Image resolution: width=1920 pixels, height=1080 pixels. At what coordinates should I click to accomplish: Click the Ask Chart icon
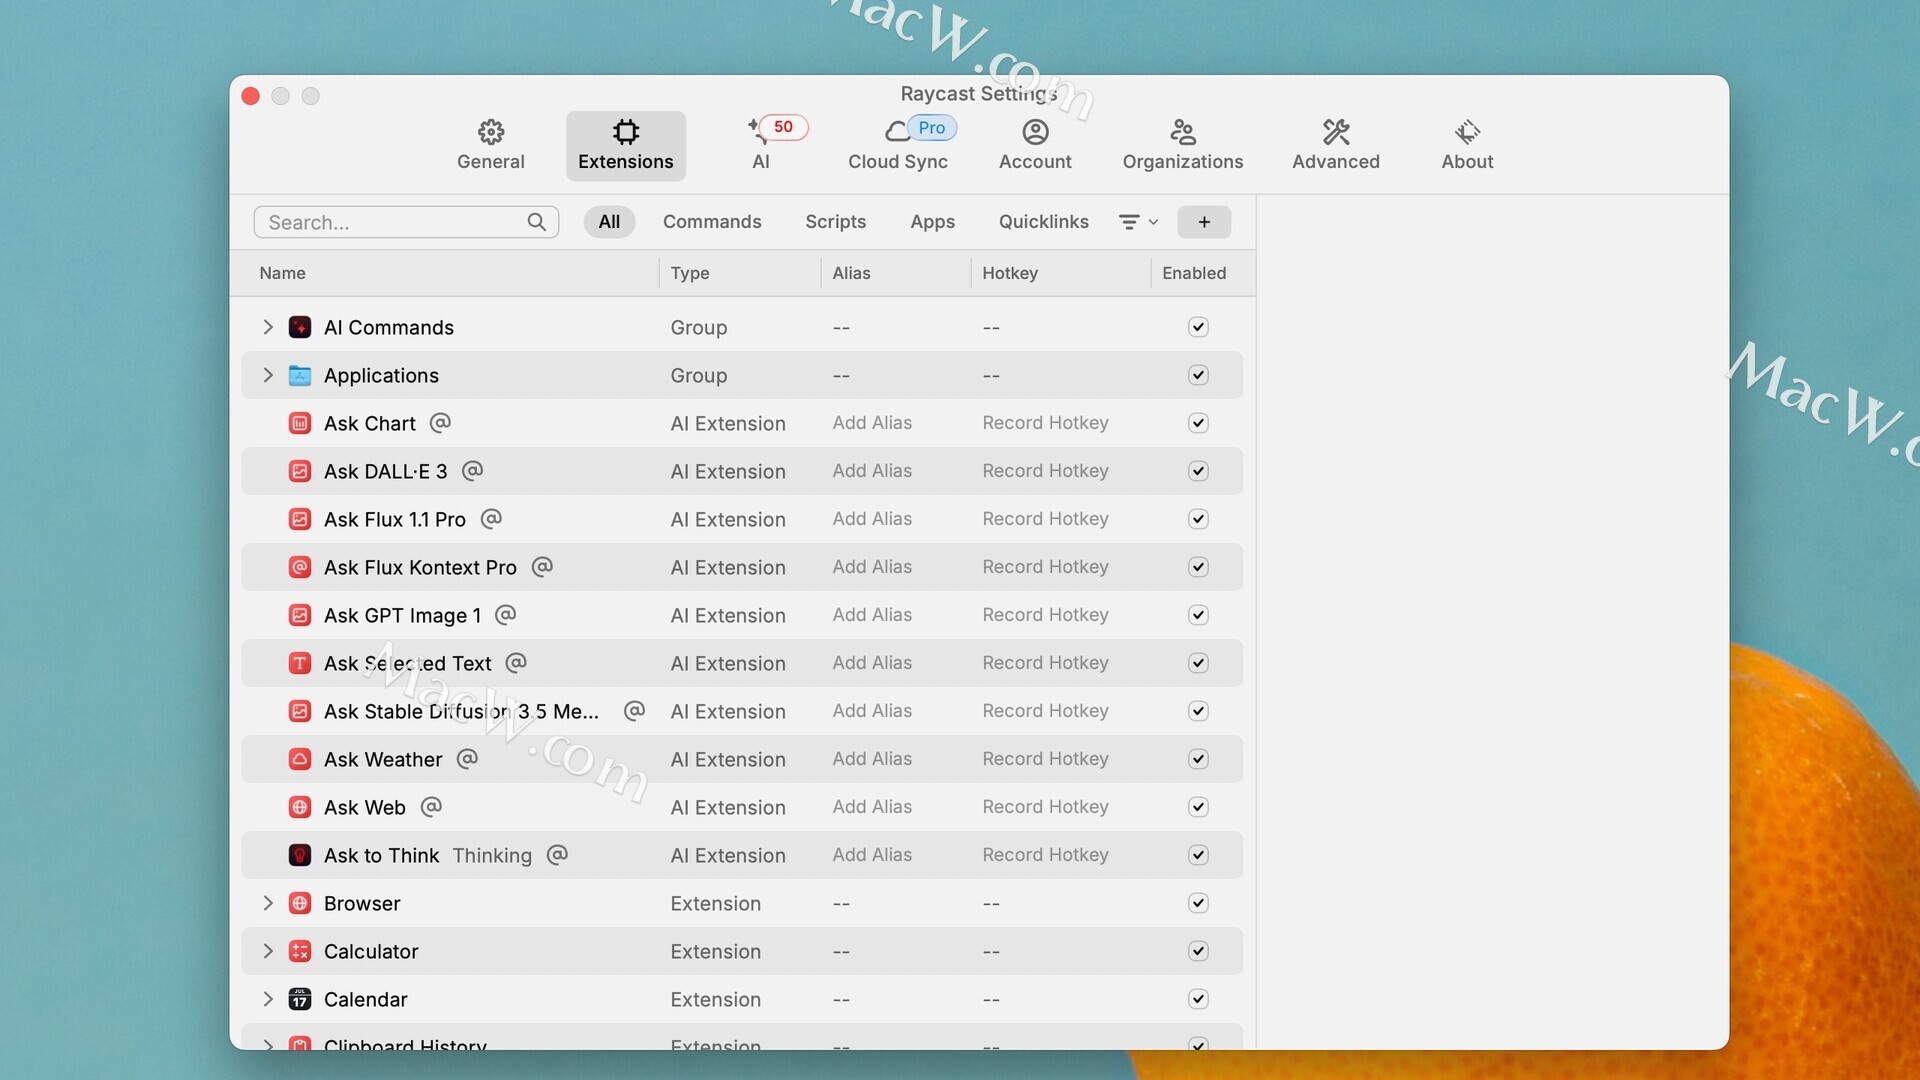300,423
